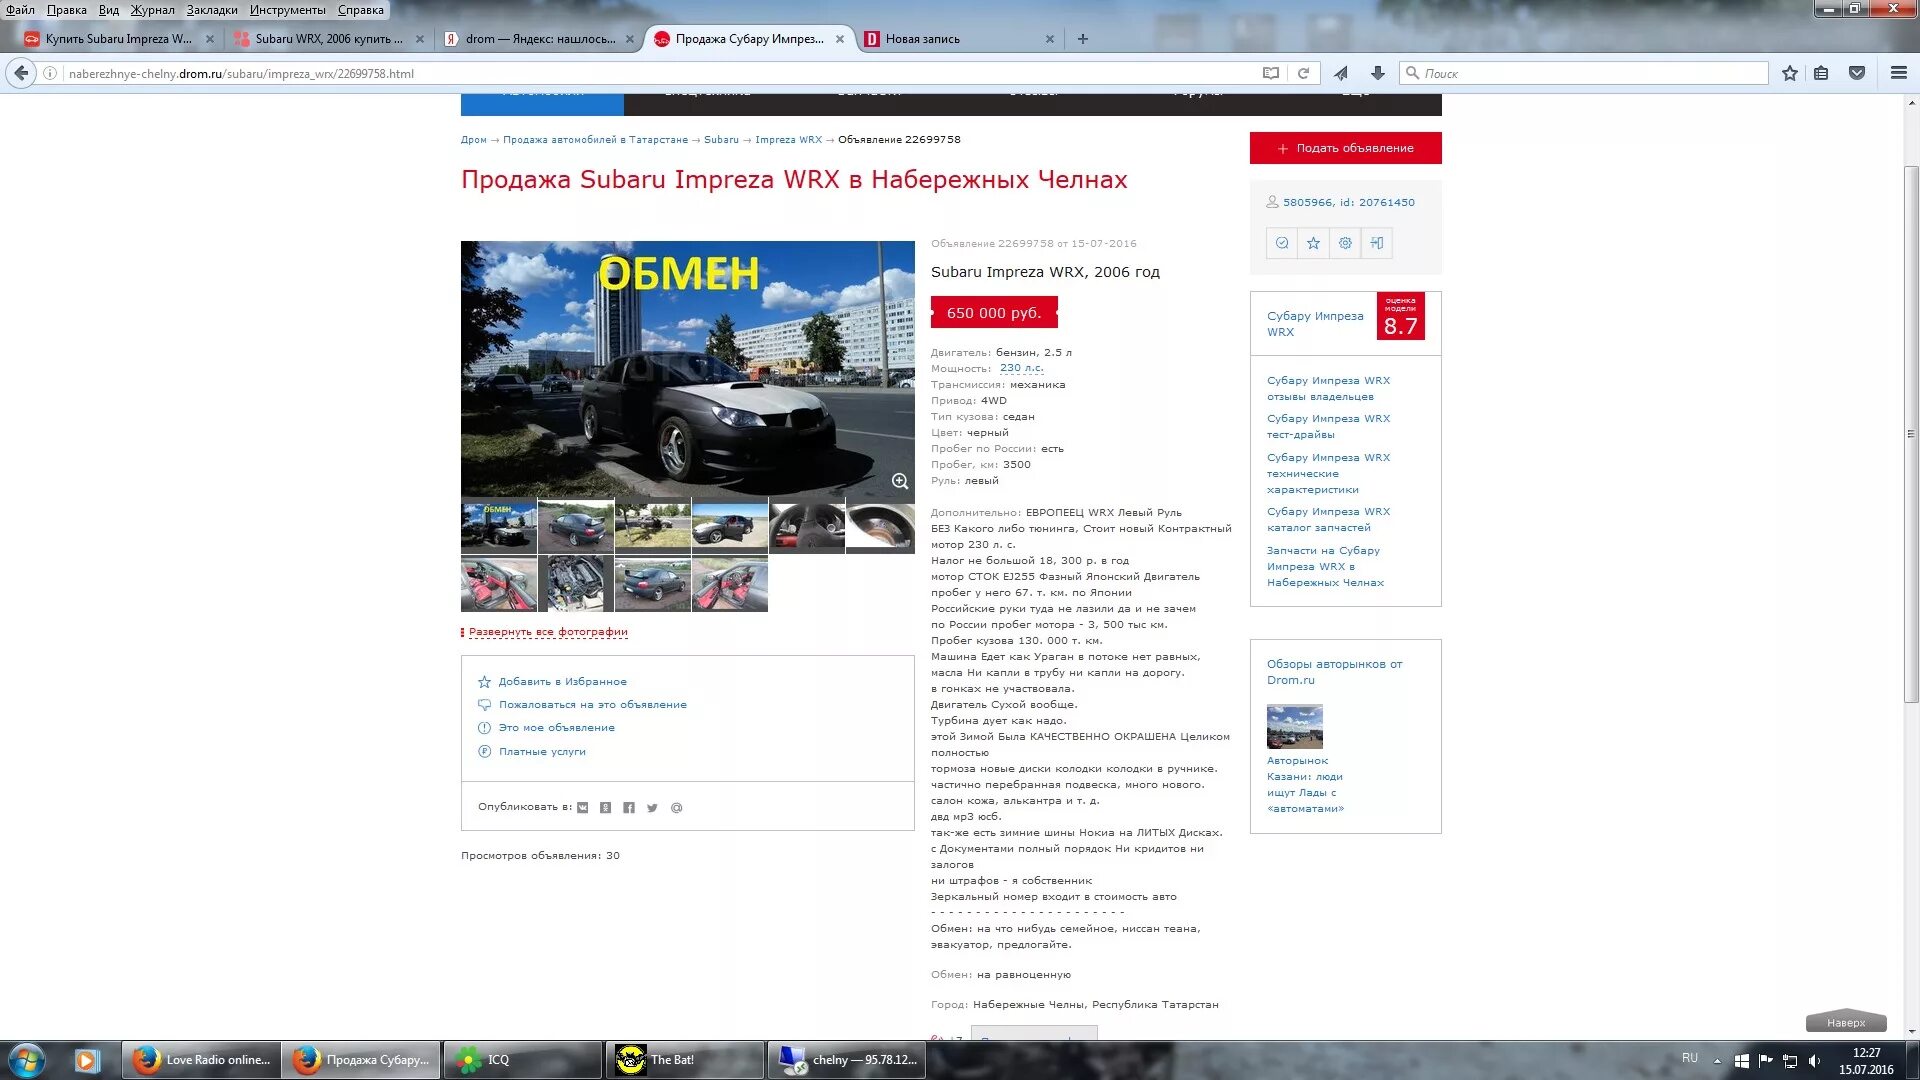The image size is (1920, 1080).
Task: Open the downloads arrow icon
Action: coord(1377,73)
